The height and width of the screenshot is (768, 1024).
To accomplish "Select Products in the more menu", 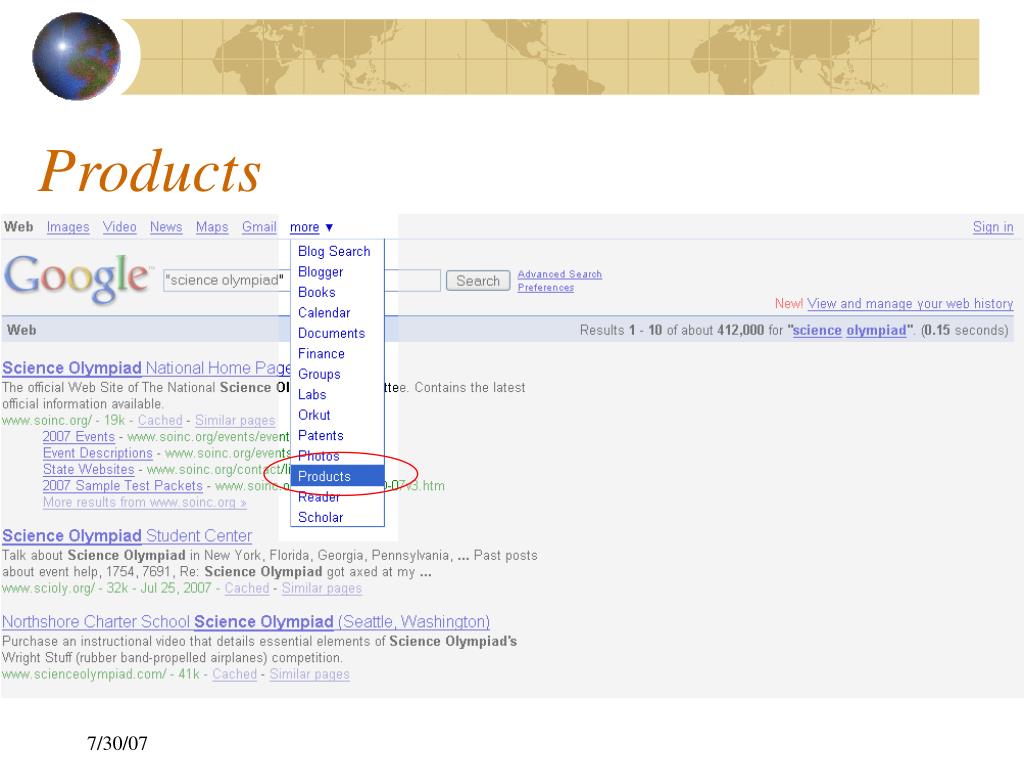I will point(337,476).
